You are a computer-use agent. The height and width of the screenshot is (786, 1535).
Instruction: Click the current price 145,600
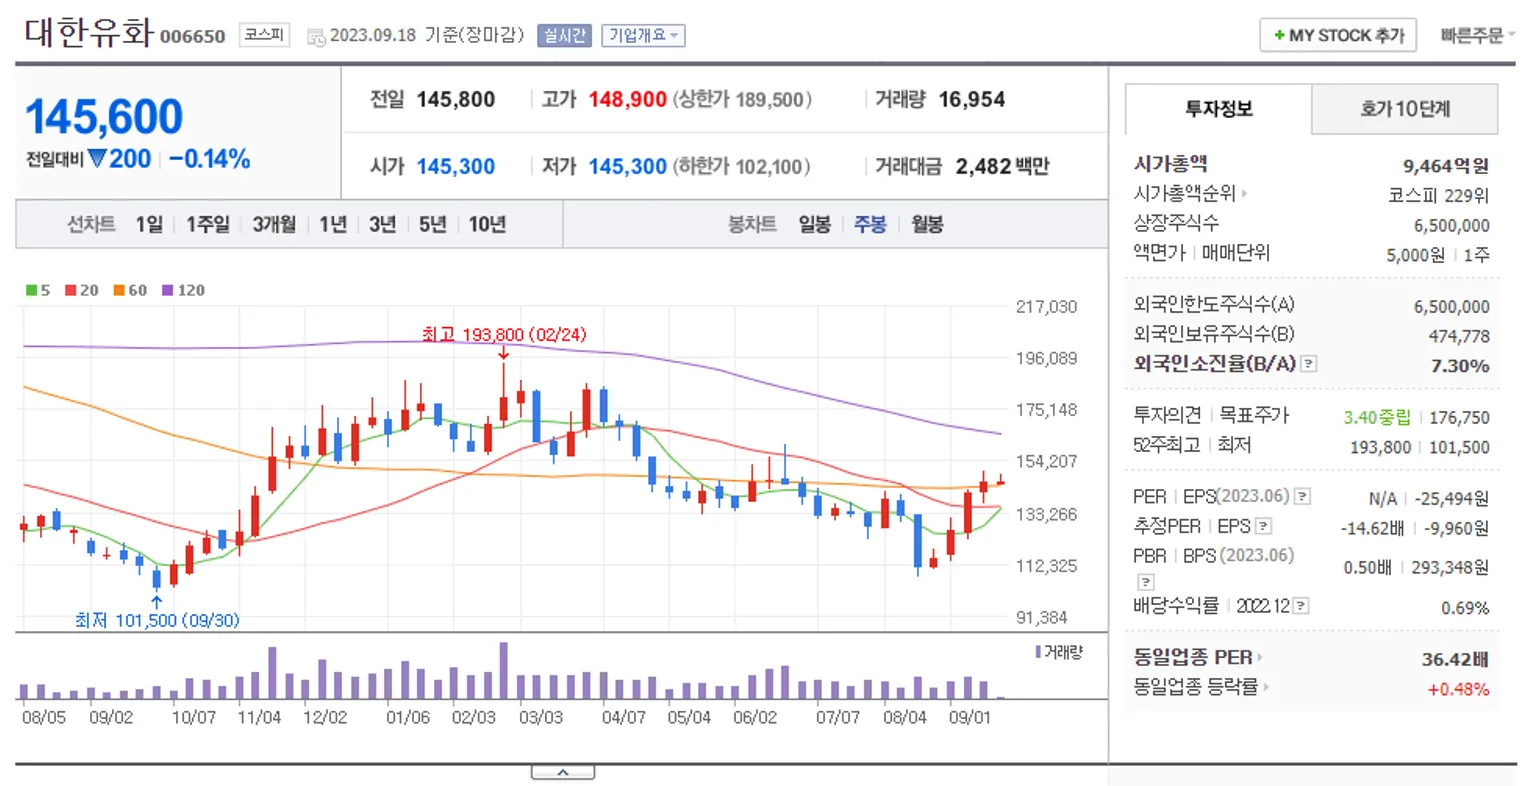[x=104, y=117]
